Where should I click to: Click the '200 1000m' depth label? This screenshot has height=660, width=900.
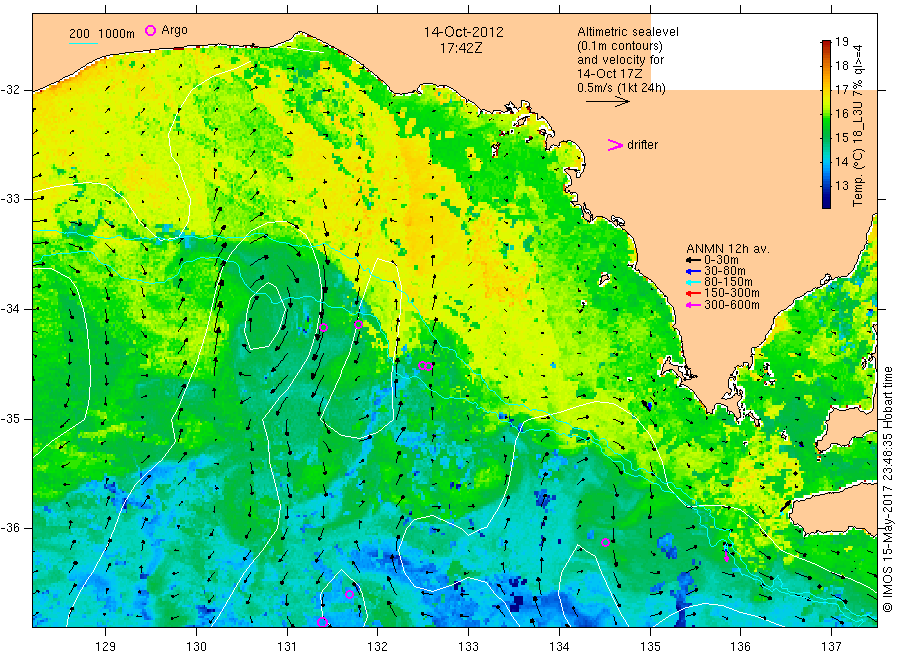point(102,33)
